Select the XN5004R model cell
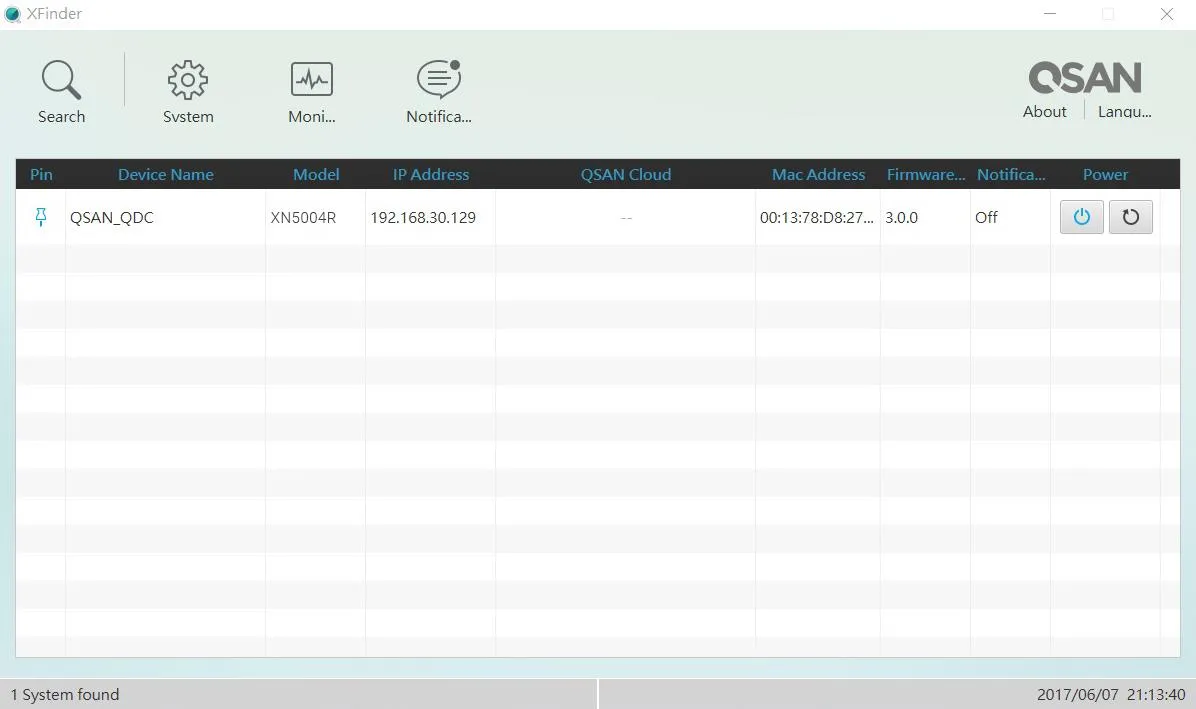1196x709 pixels. pyautogui.click(x=315, y=217)
